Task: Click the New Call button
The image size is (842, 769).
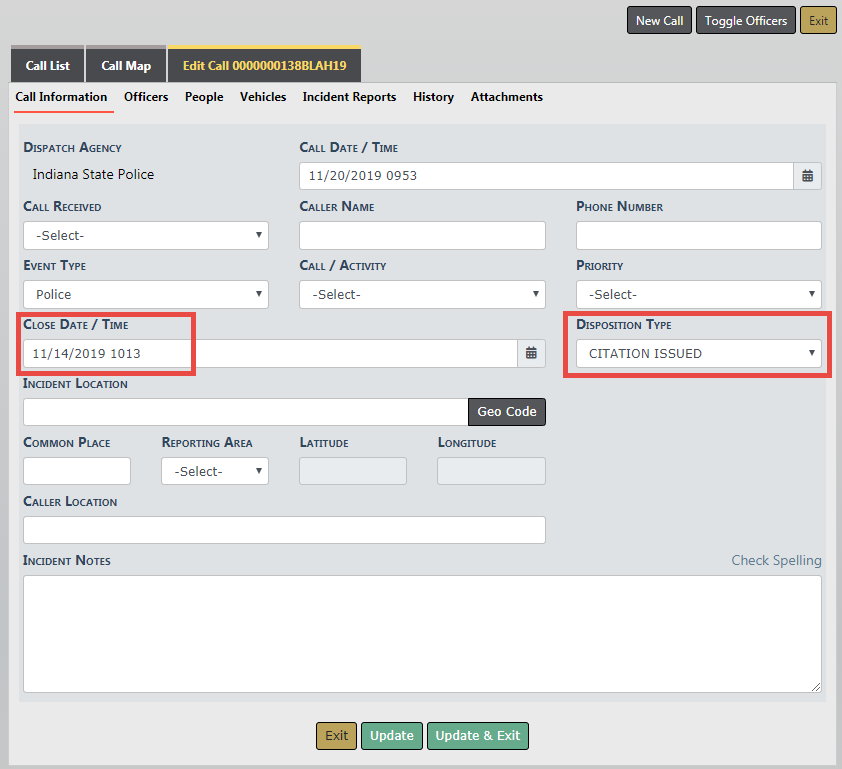Action: click(659, 21)
